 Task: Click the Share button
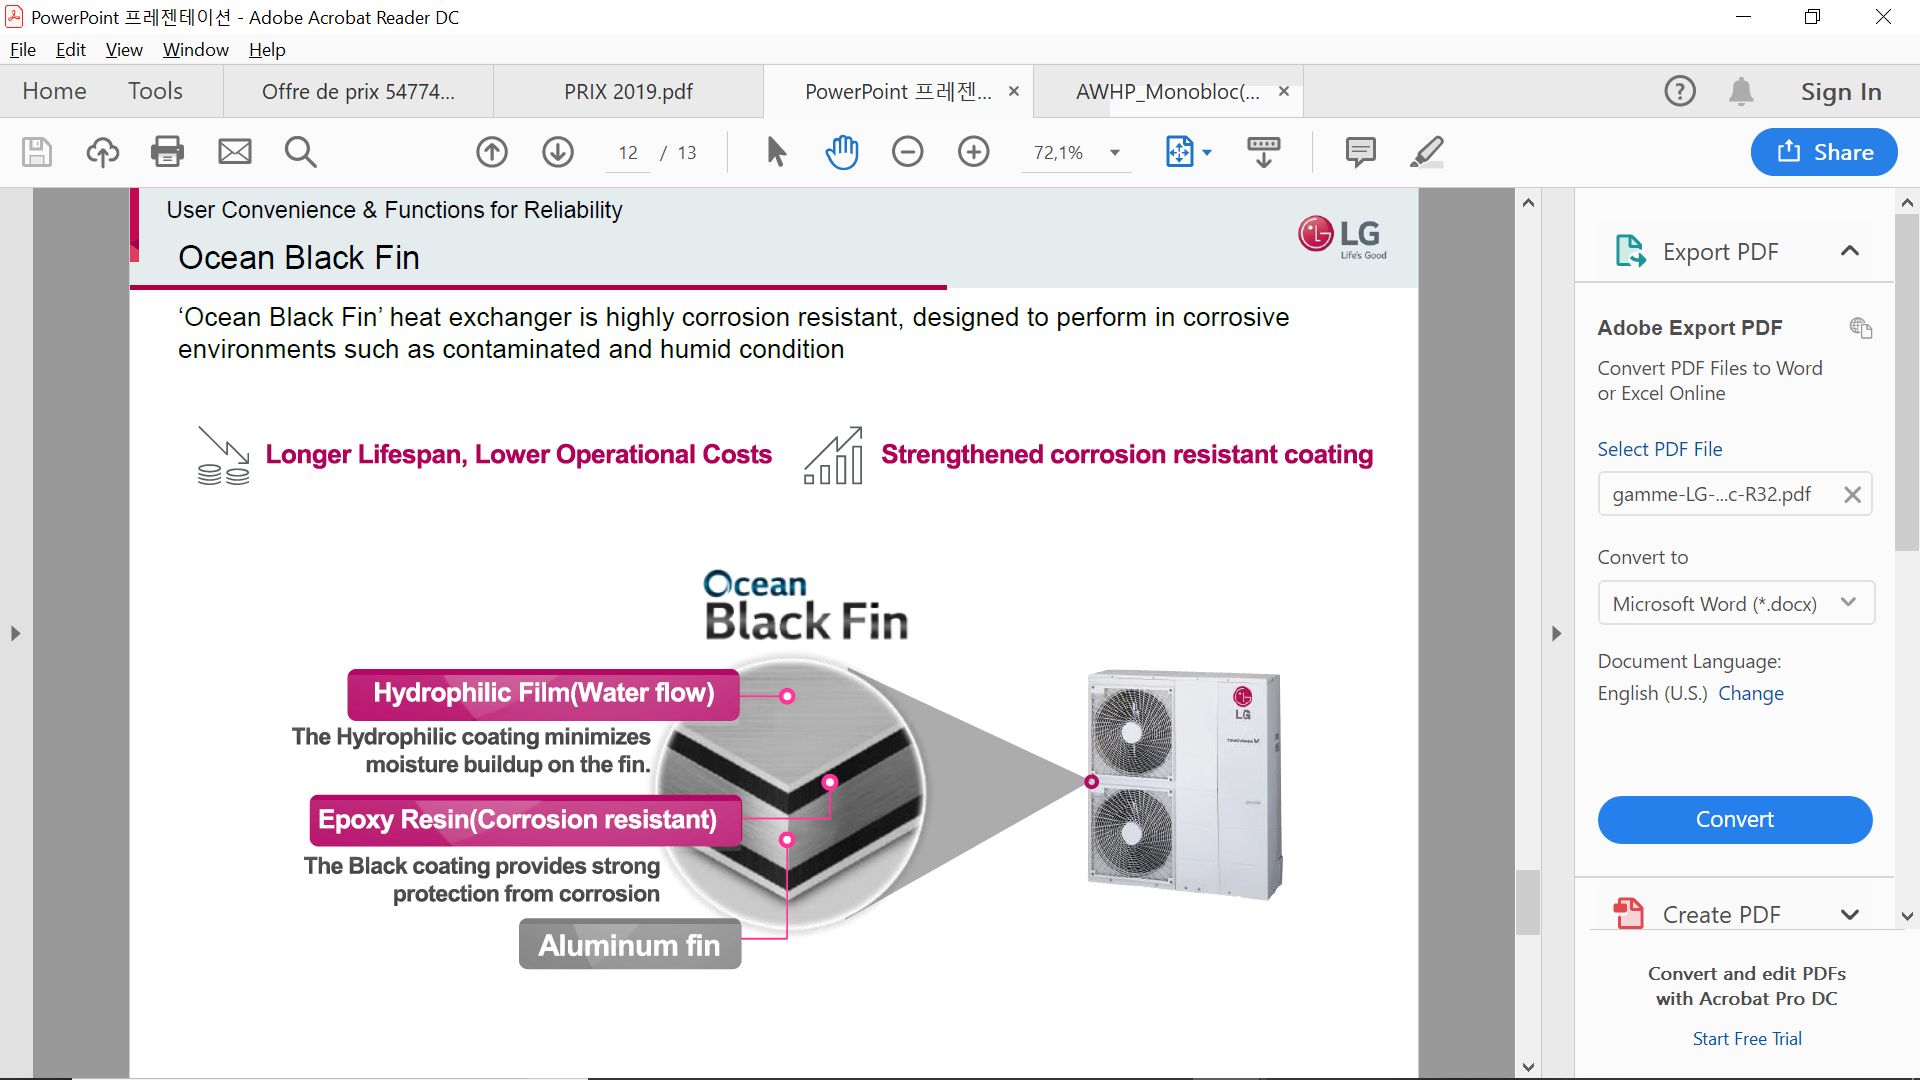pyautogui.click(x=1824, y=152)
